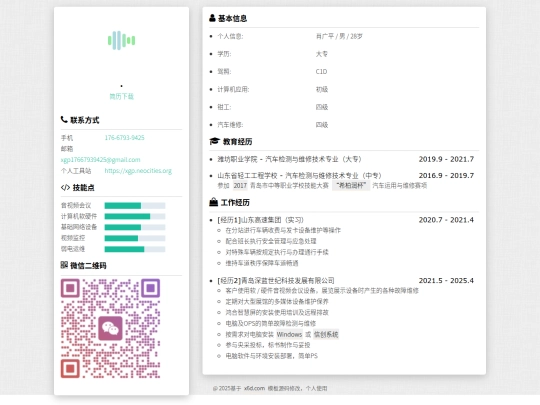Click the 基本信息 section heading
Image resolution: width=540 pixels, height=405 pixels.
point(232,18)
